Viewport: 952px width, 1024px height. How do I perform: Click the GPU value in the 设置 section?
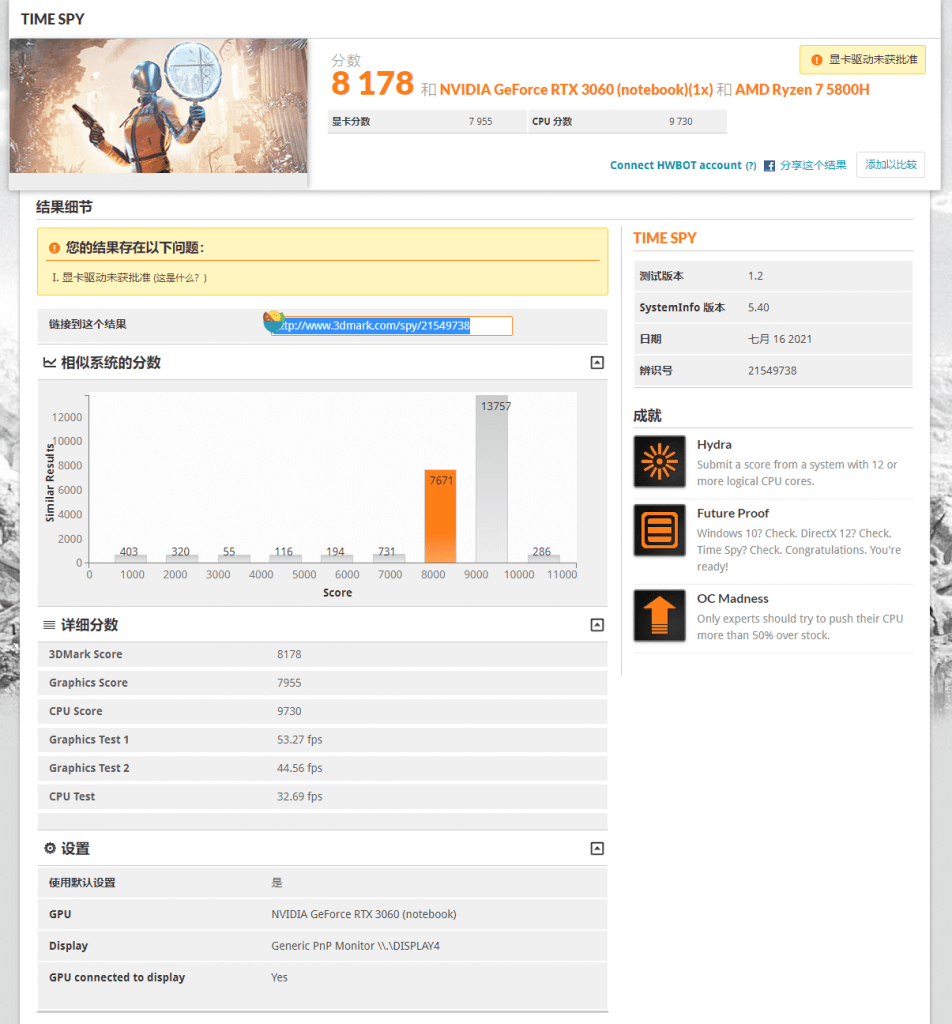tap(364, 914)
